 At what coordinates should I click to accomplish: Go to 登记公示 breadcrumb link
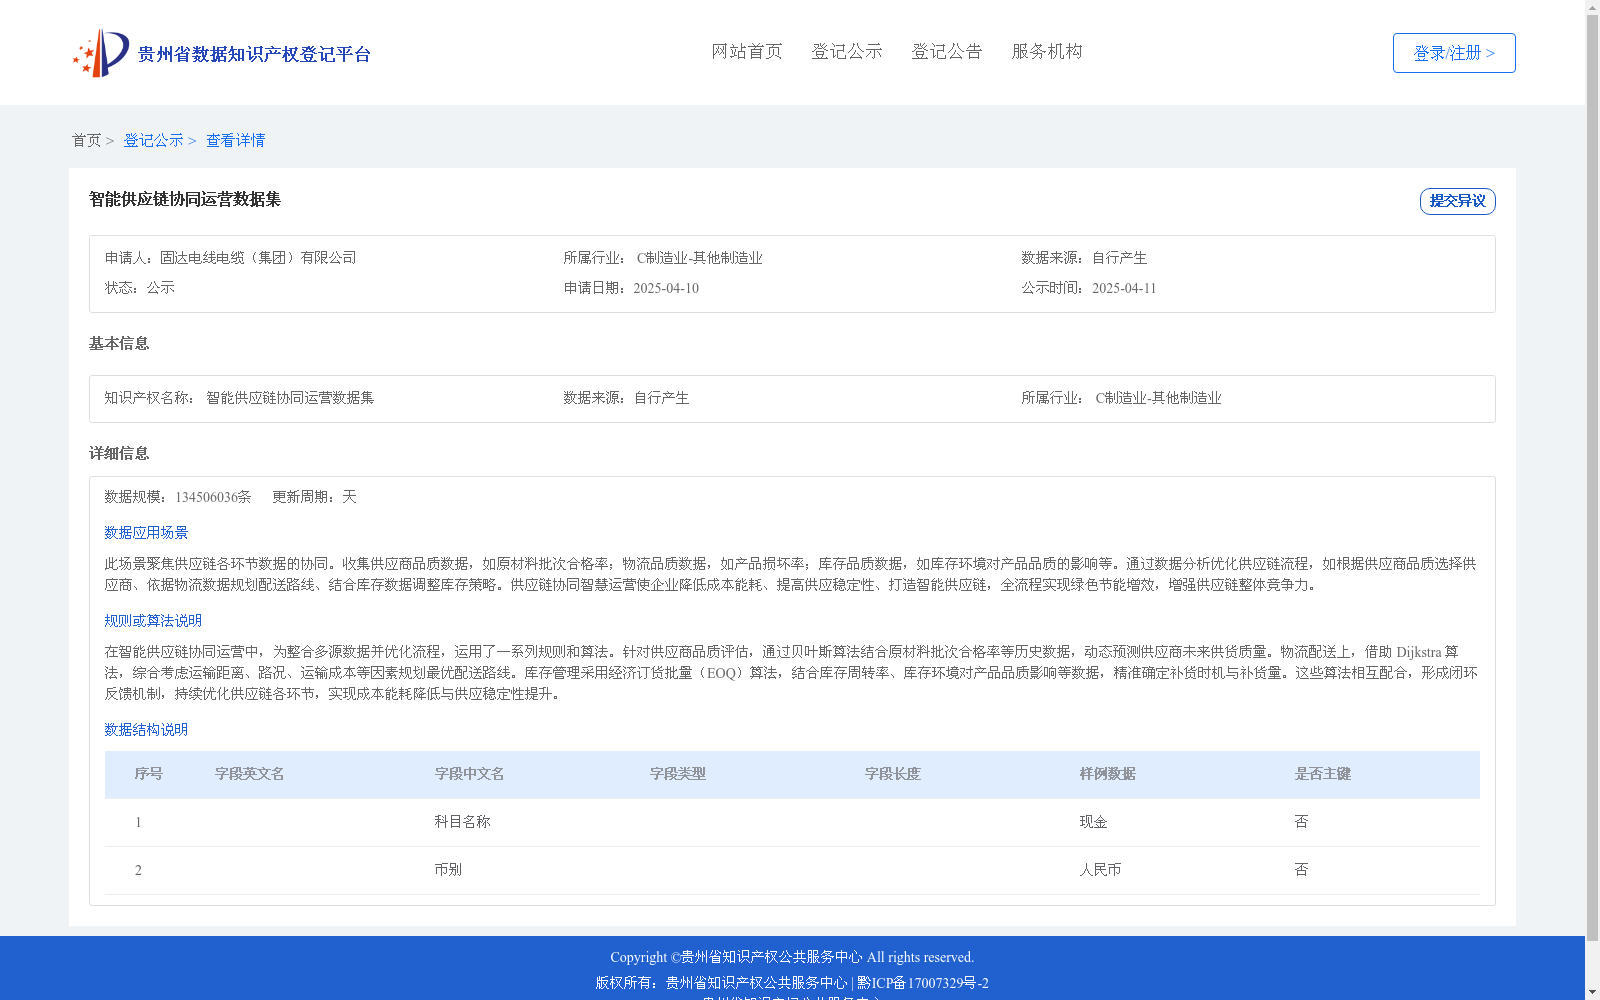coord(153,140)
